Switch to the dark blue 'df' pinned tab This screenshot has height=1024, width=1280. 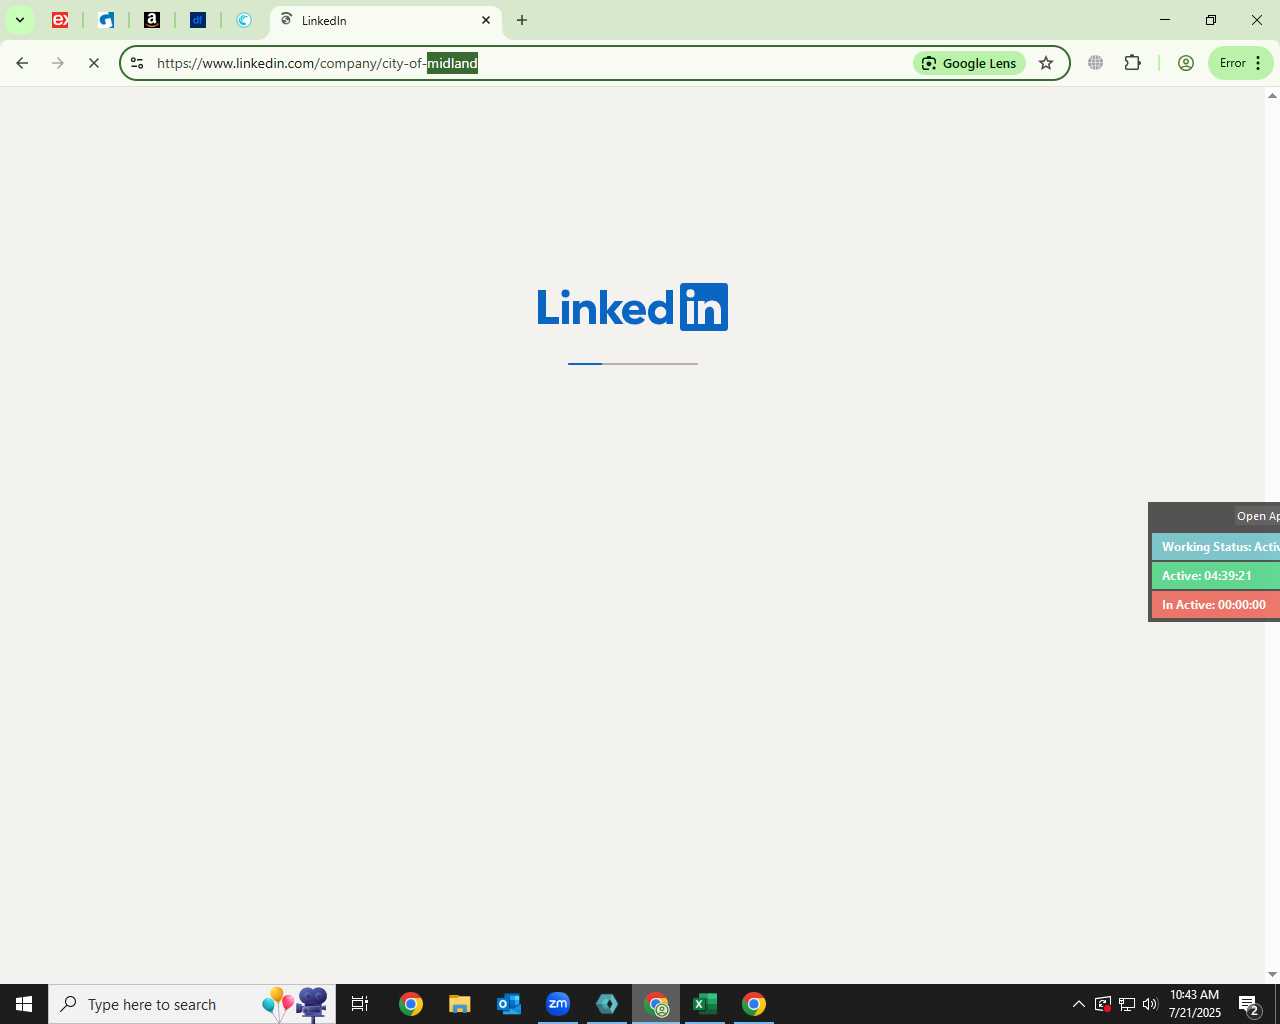click(198, 20)
